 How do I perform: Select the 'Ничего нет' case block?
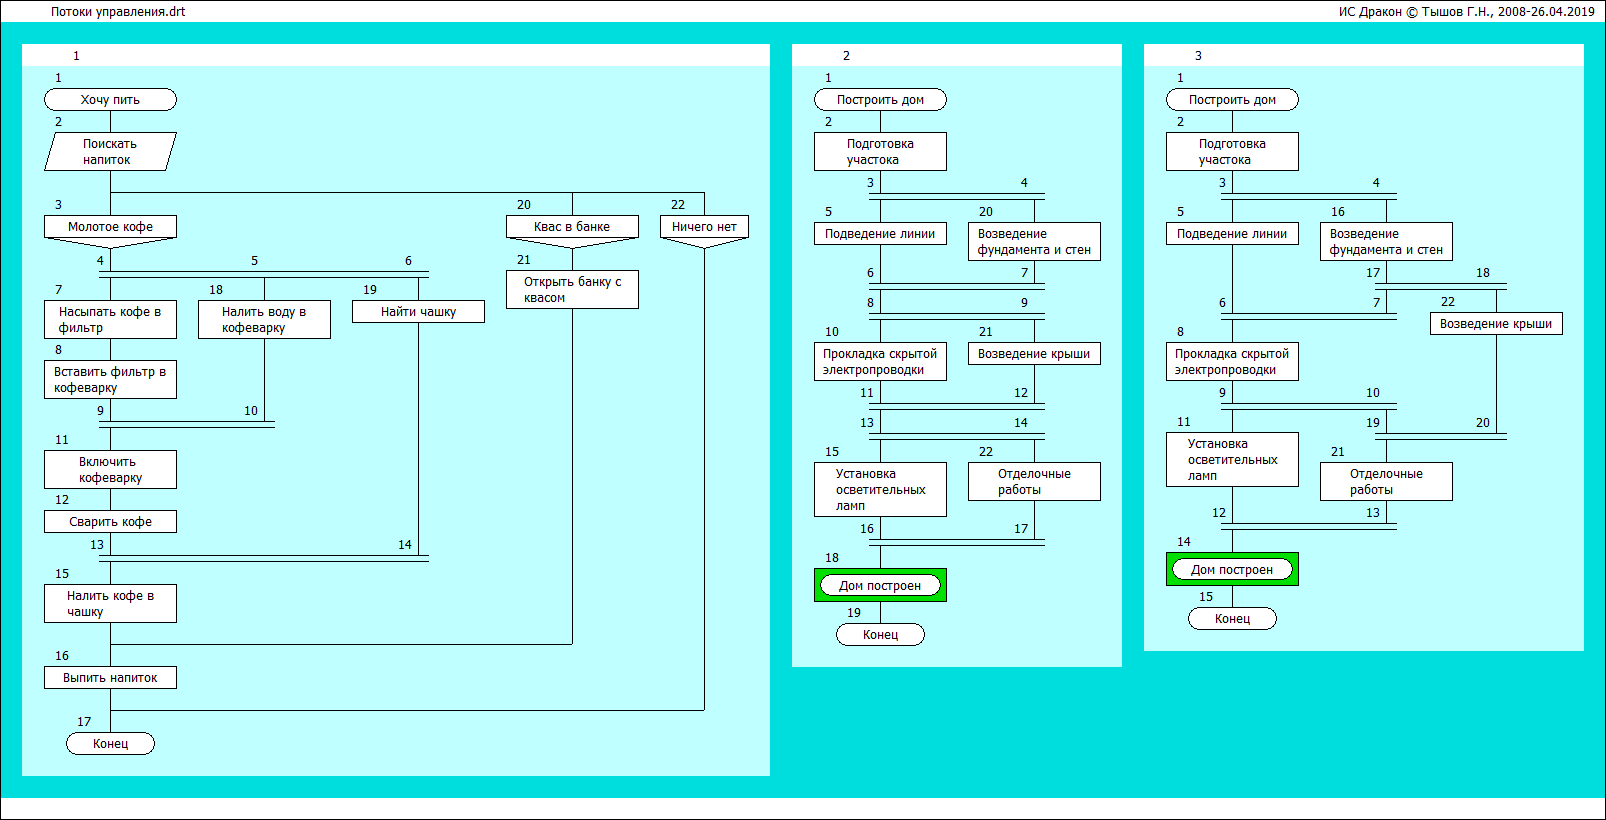(x=704, y=227)
